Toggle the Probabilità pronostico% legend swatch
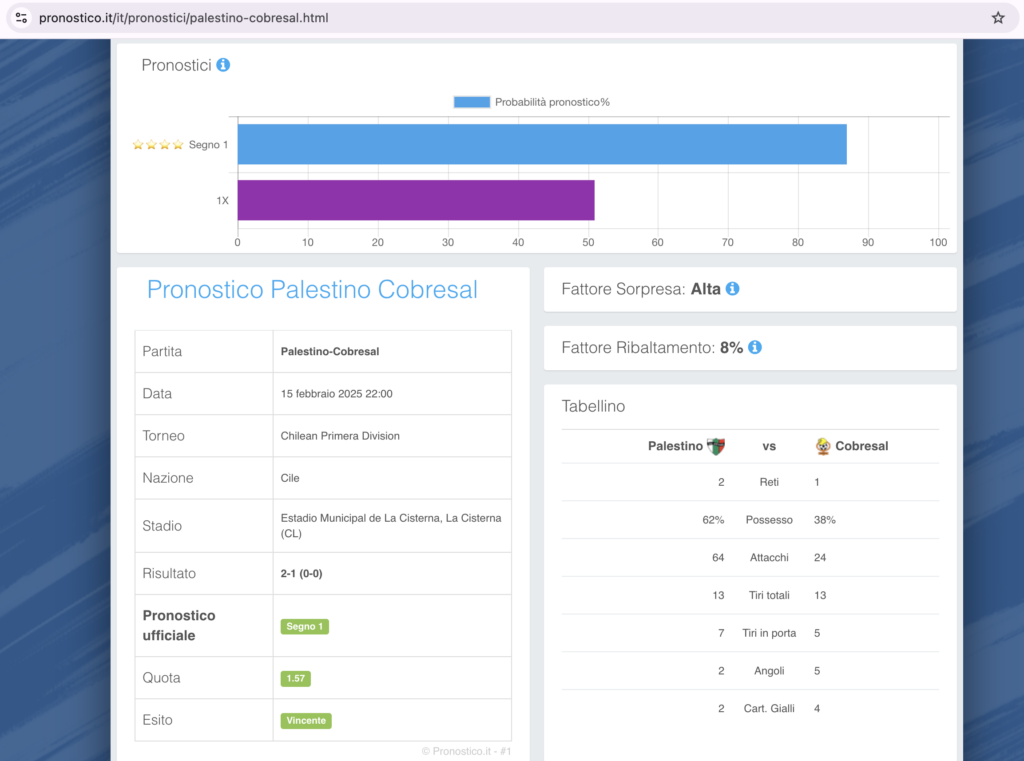The width and height of the screenshot is (1024, 761). point(472,102)
